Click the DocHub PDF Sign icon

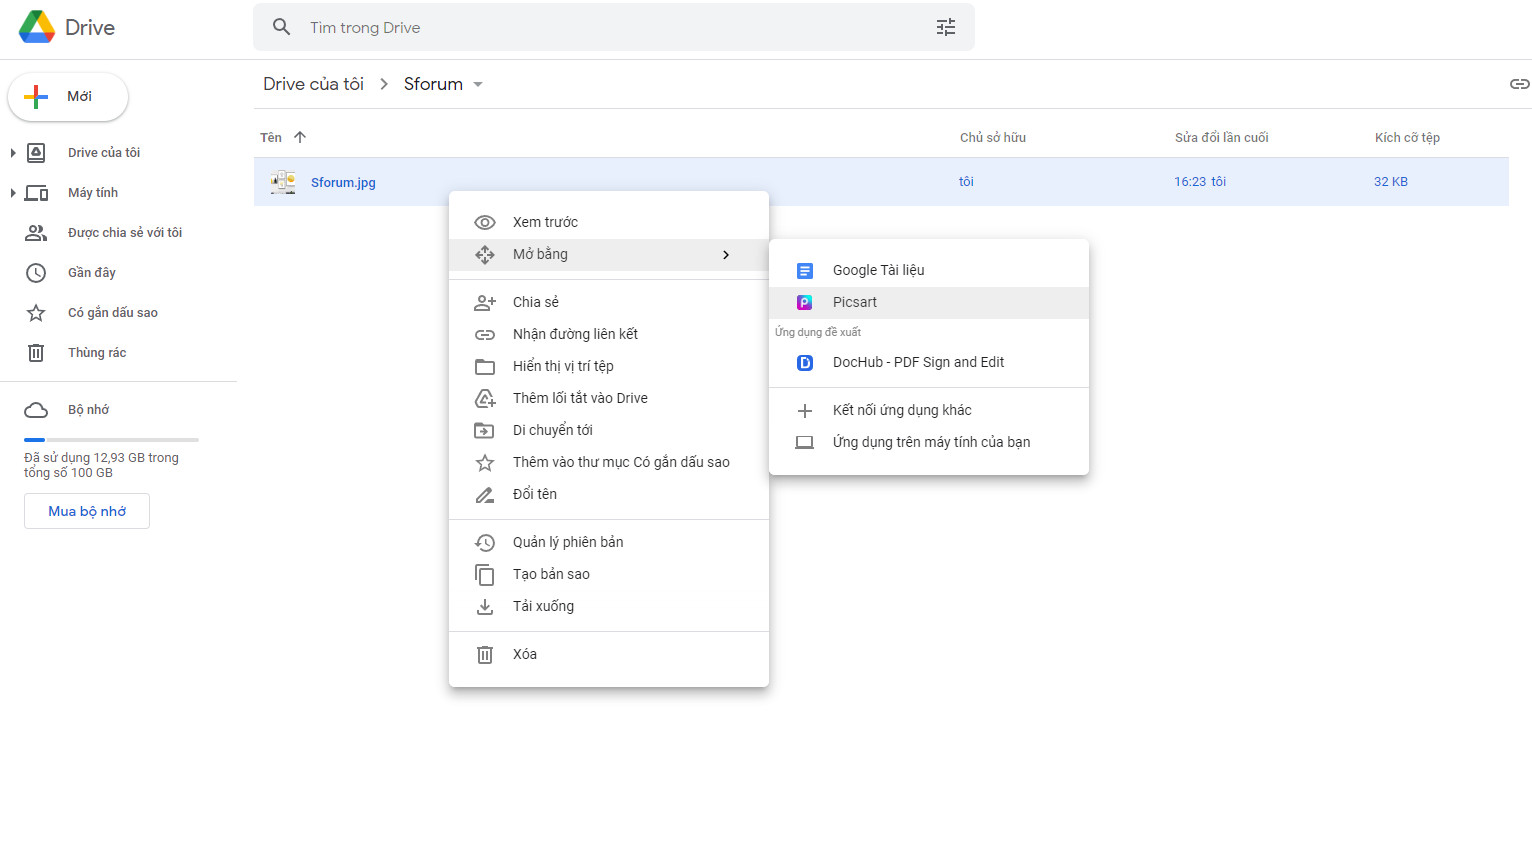coord(805,362)
